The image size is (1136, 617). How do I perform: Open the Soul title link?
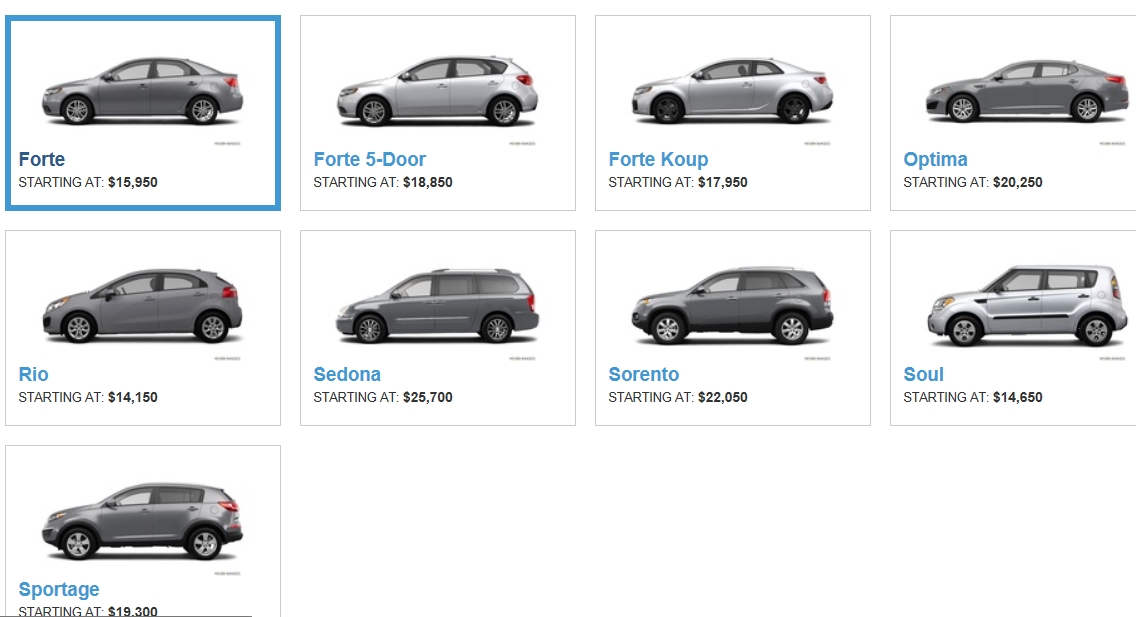coord(923,374)
